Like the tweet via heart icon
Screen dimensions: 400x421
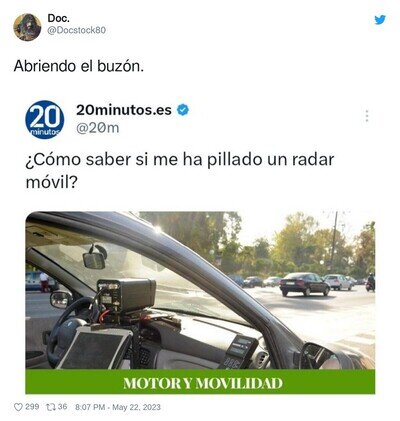click(x=18, y=407)
